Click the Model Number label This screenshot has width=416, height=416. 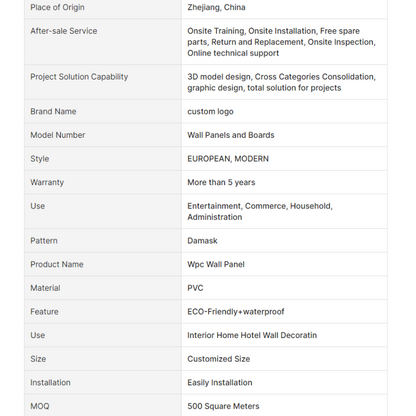tap(58, 135)
